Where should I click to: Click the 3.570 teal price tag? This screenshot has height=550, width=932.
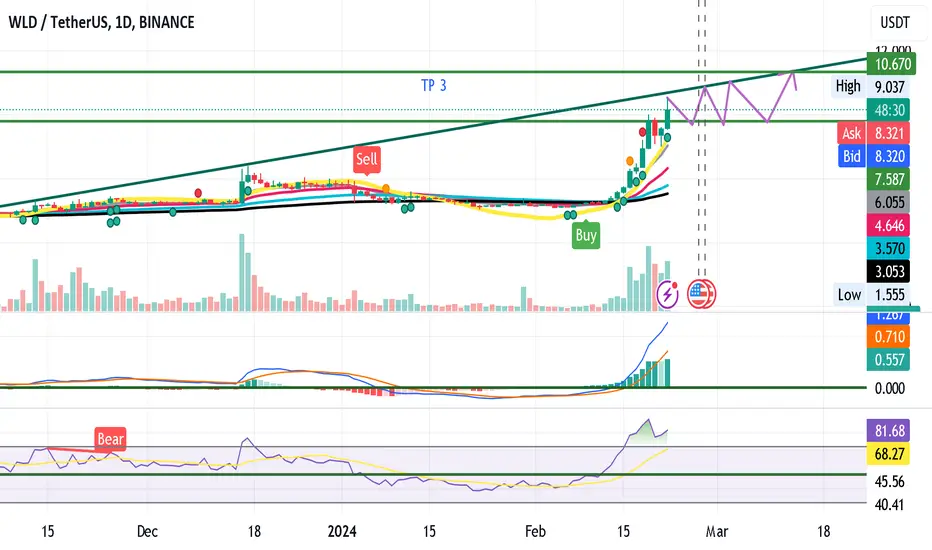(889, 249)
